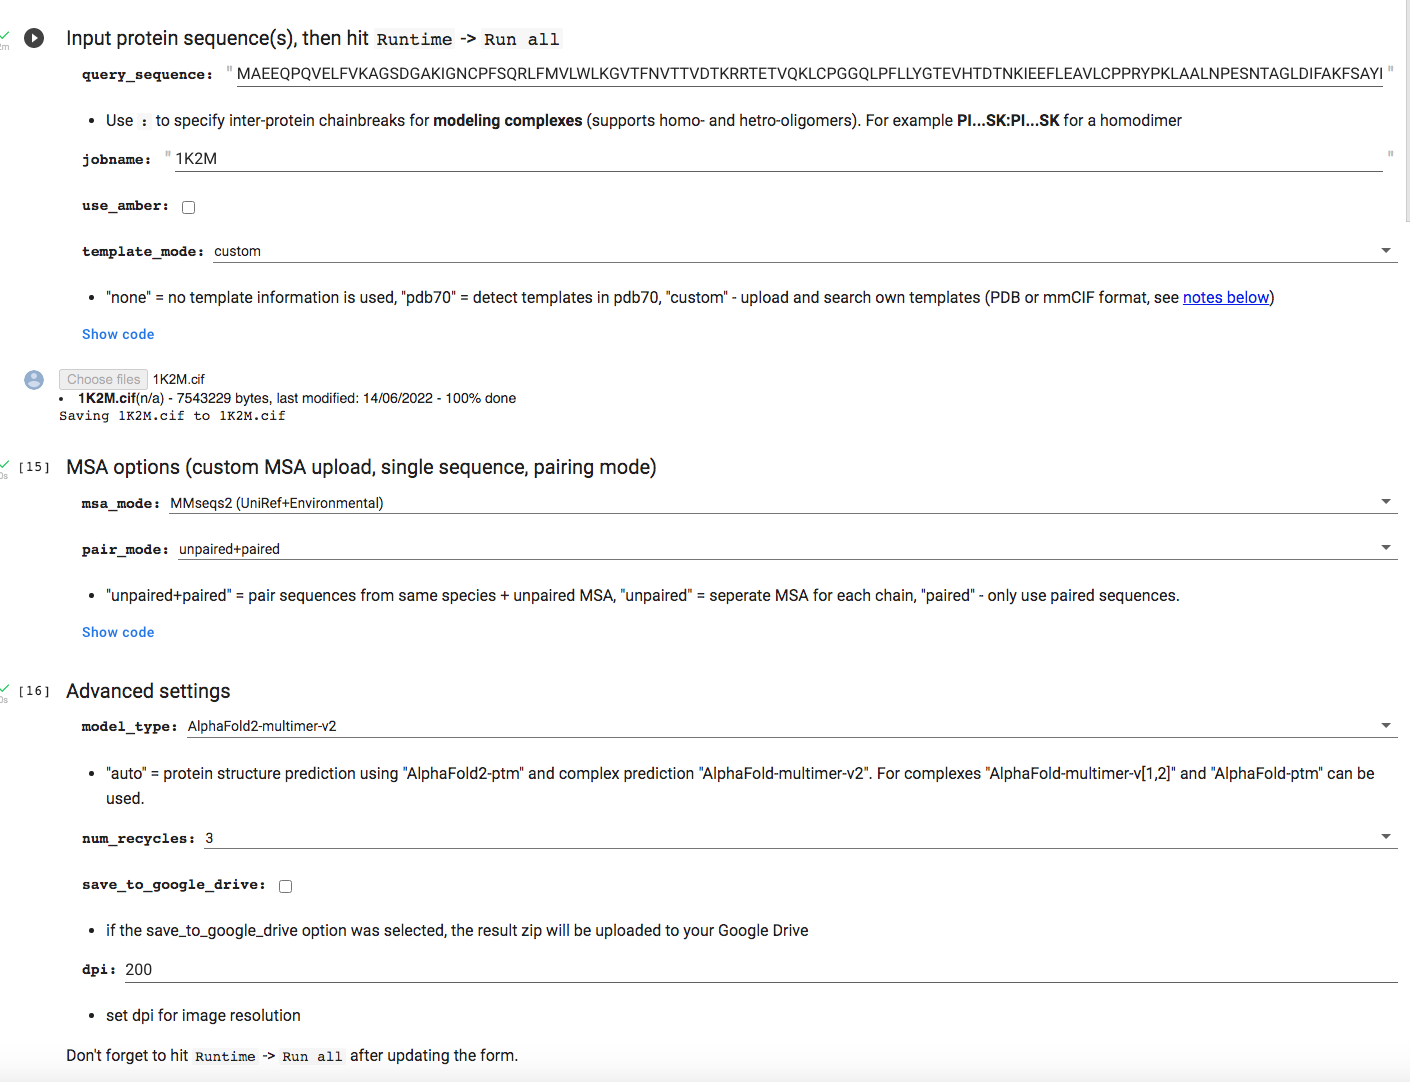Open the notes below link
The image size is (1410, 1082).
pyautogui.click(x=1226, y=297)
